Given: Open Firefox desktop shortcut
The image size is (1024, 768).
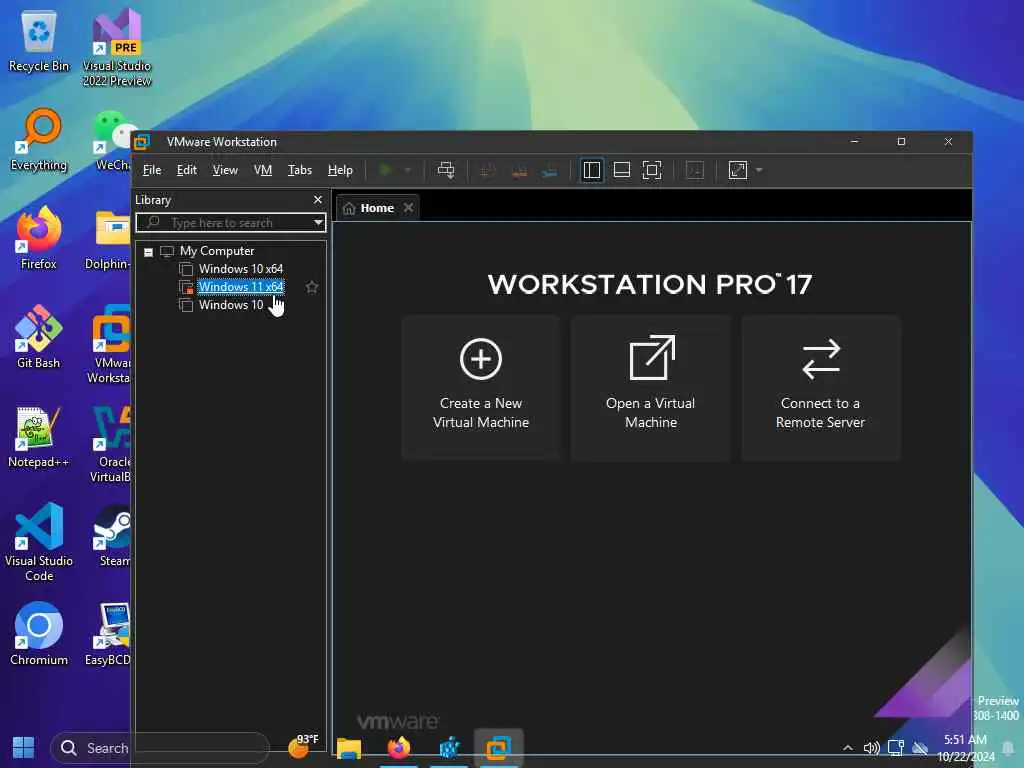Looking at the screenshot, I should tap(39, 238).
